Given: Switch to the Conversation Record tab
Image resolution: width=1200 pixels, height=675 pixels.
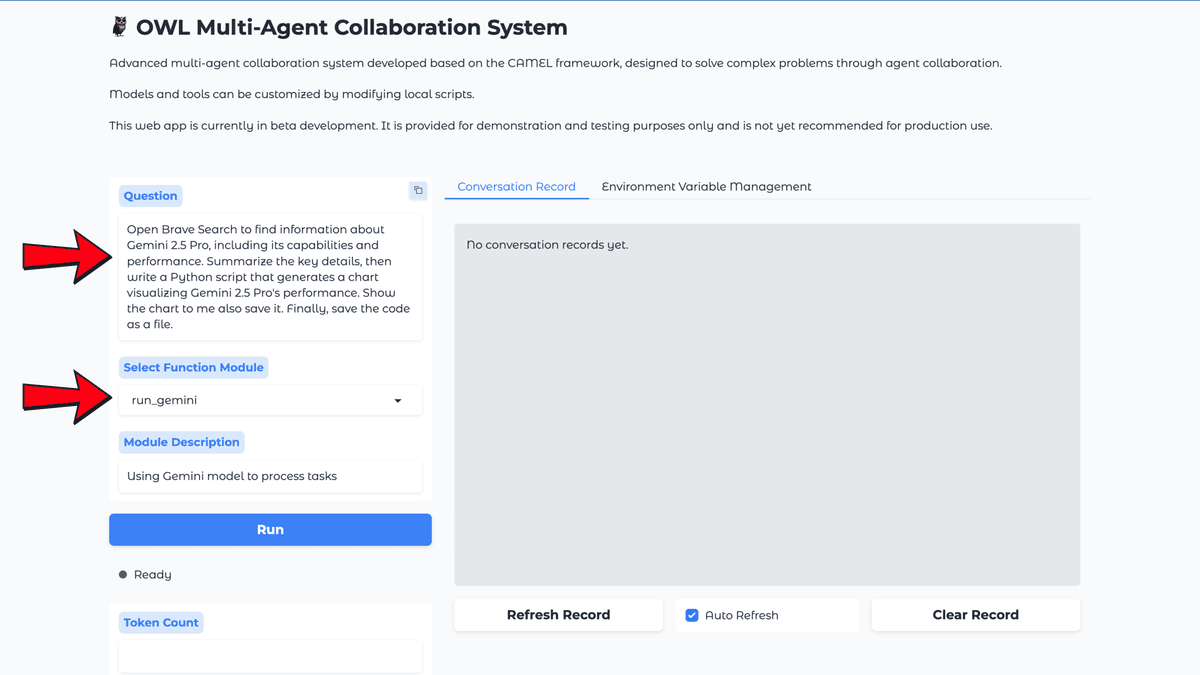Looking at the screenshot, I should [516, 187].
